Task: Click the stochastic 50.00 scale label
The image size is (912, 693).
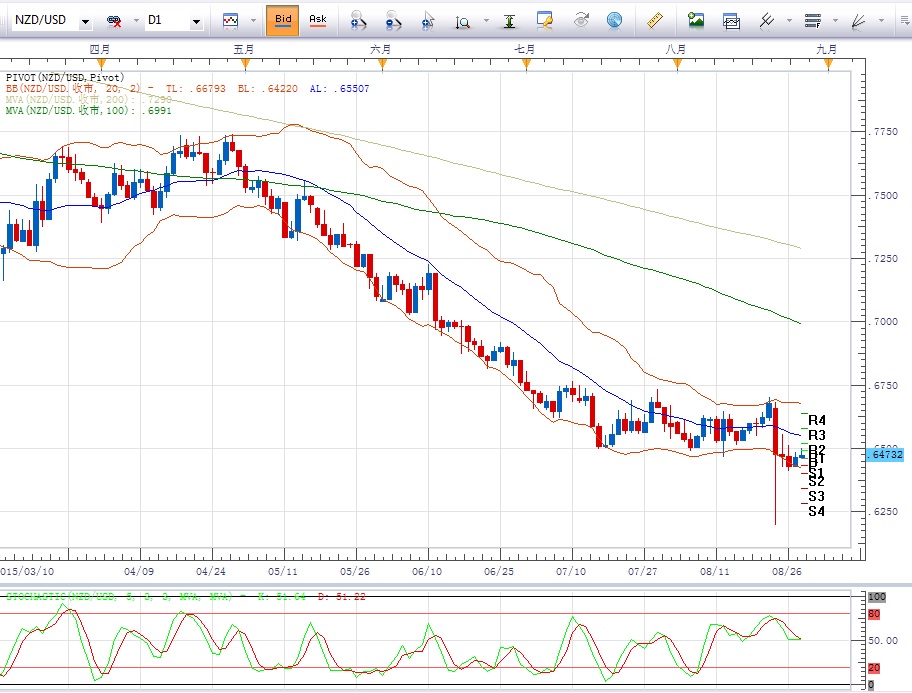Action: click(x=883, y=641)
